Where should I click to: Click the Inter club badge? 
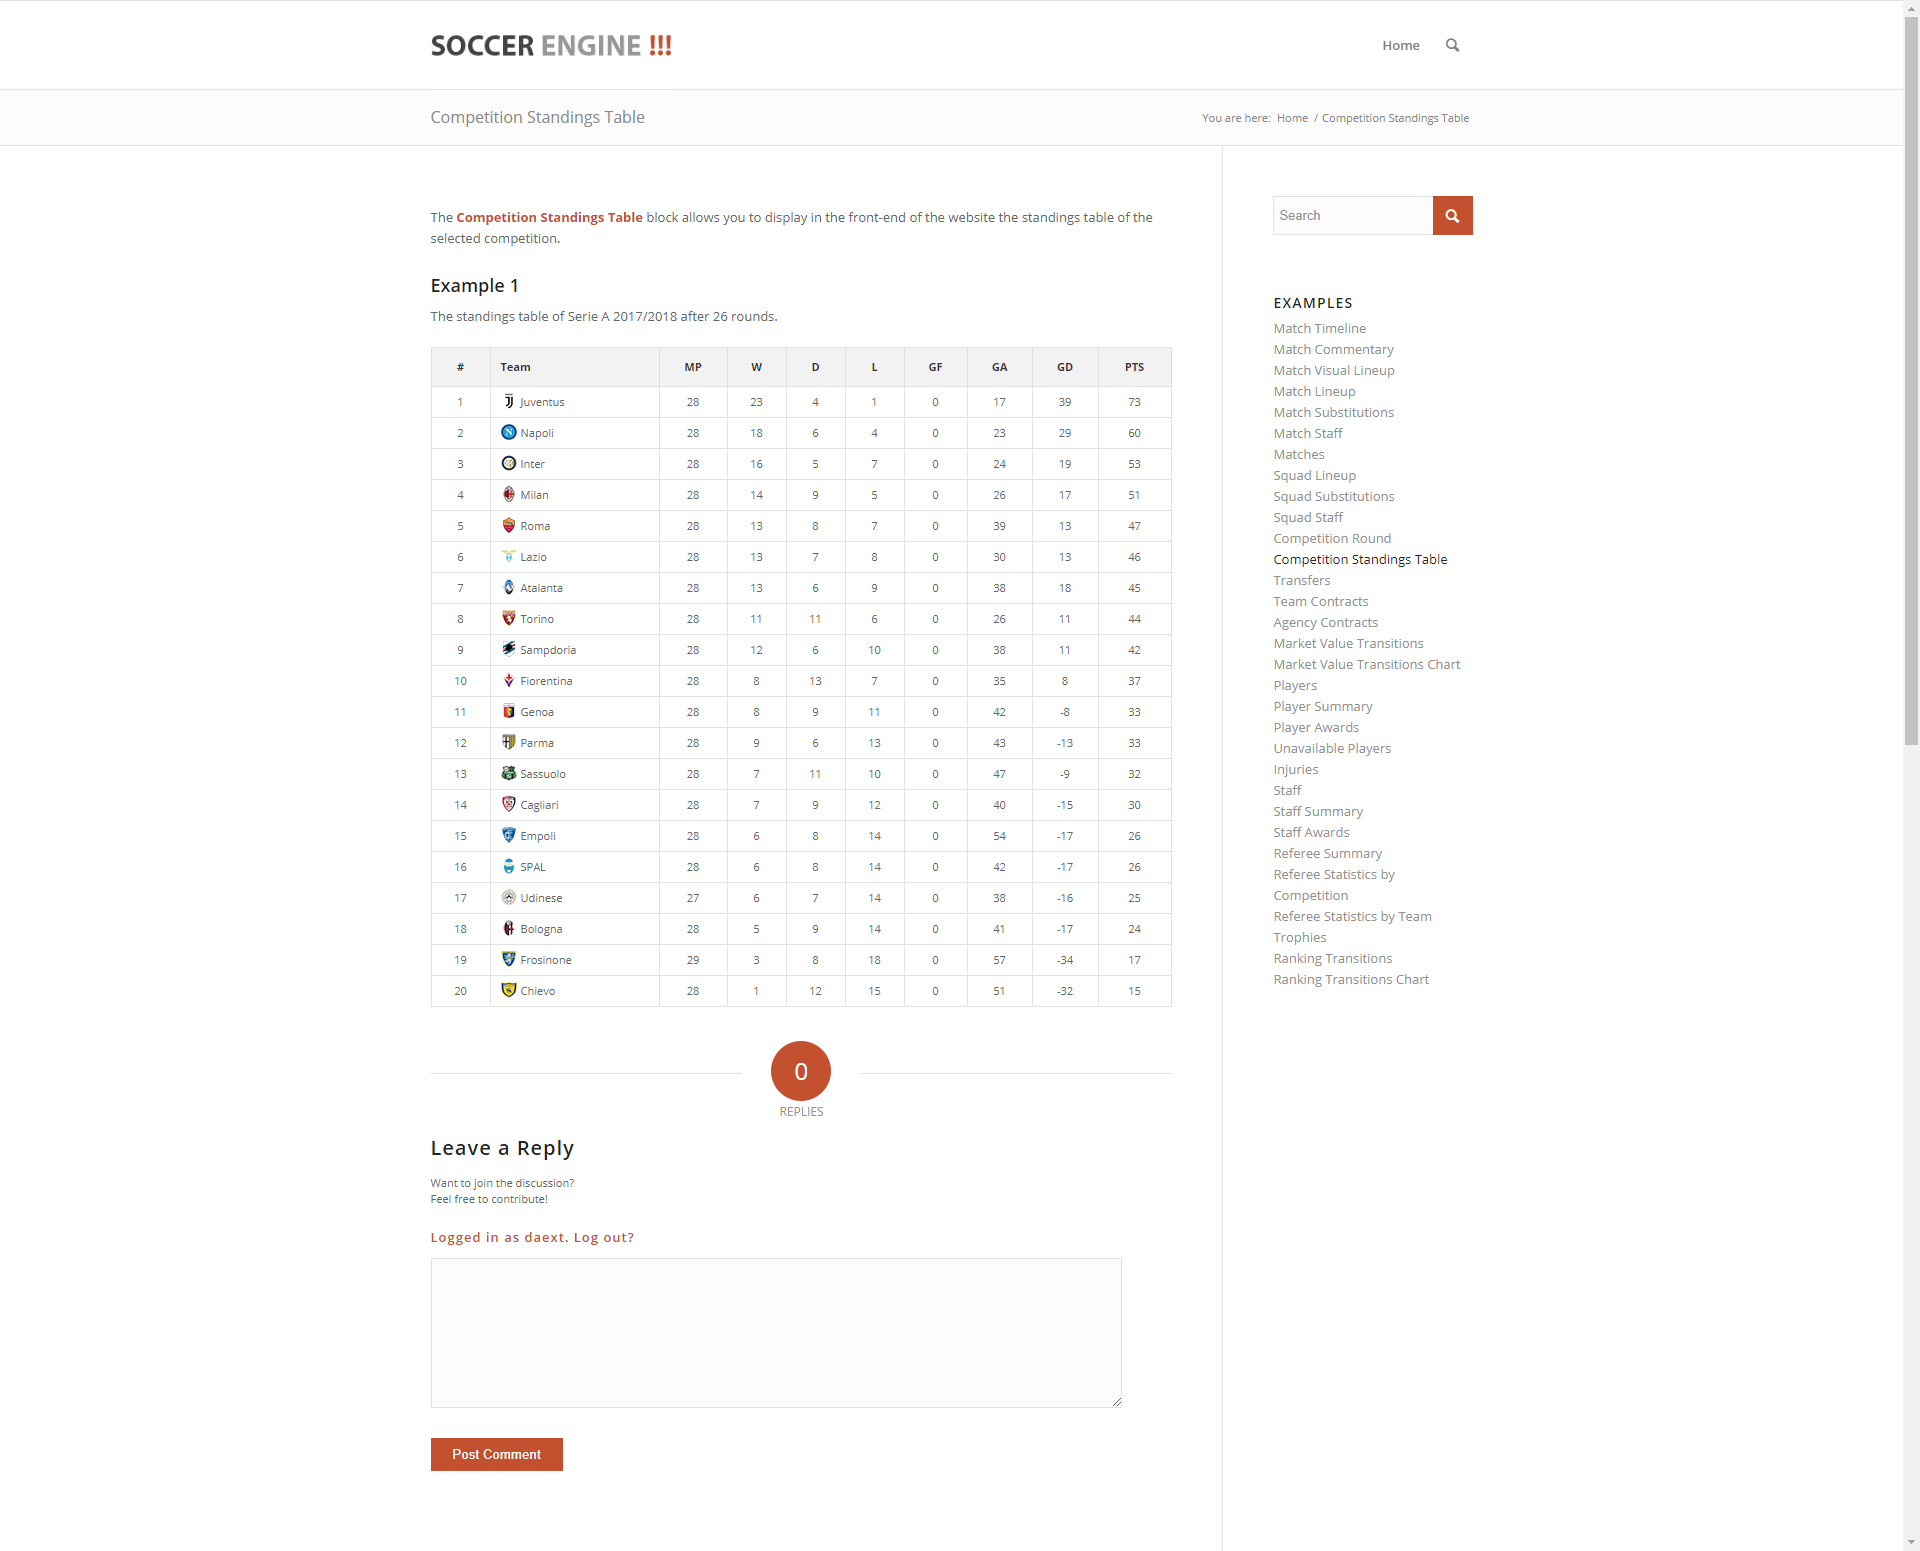(508, 463)
